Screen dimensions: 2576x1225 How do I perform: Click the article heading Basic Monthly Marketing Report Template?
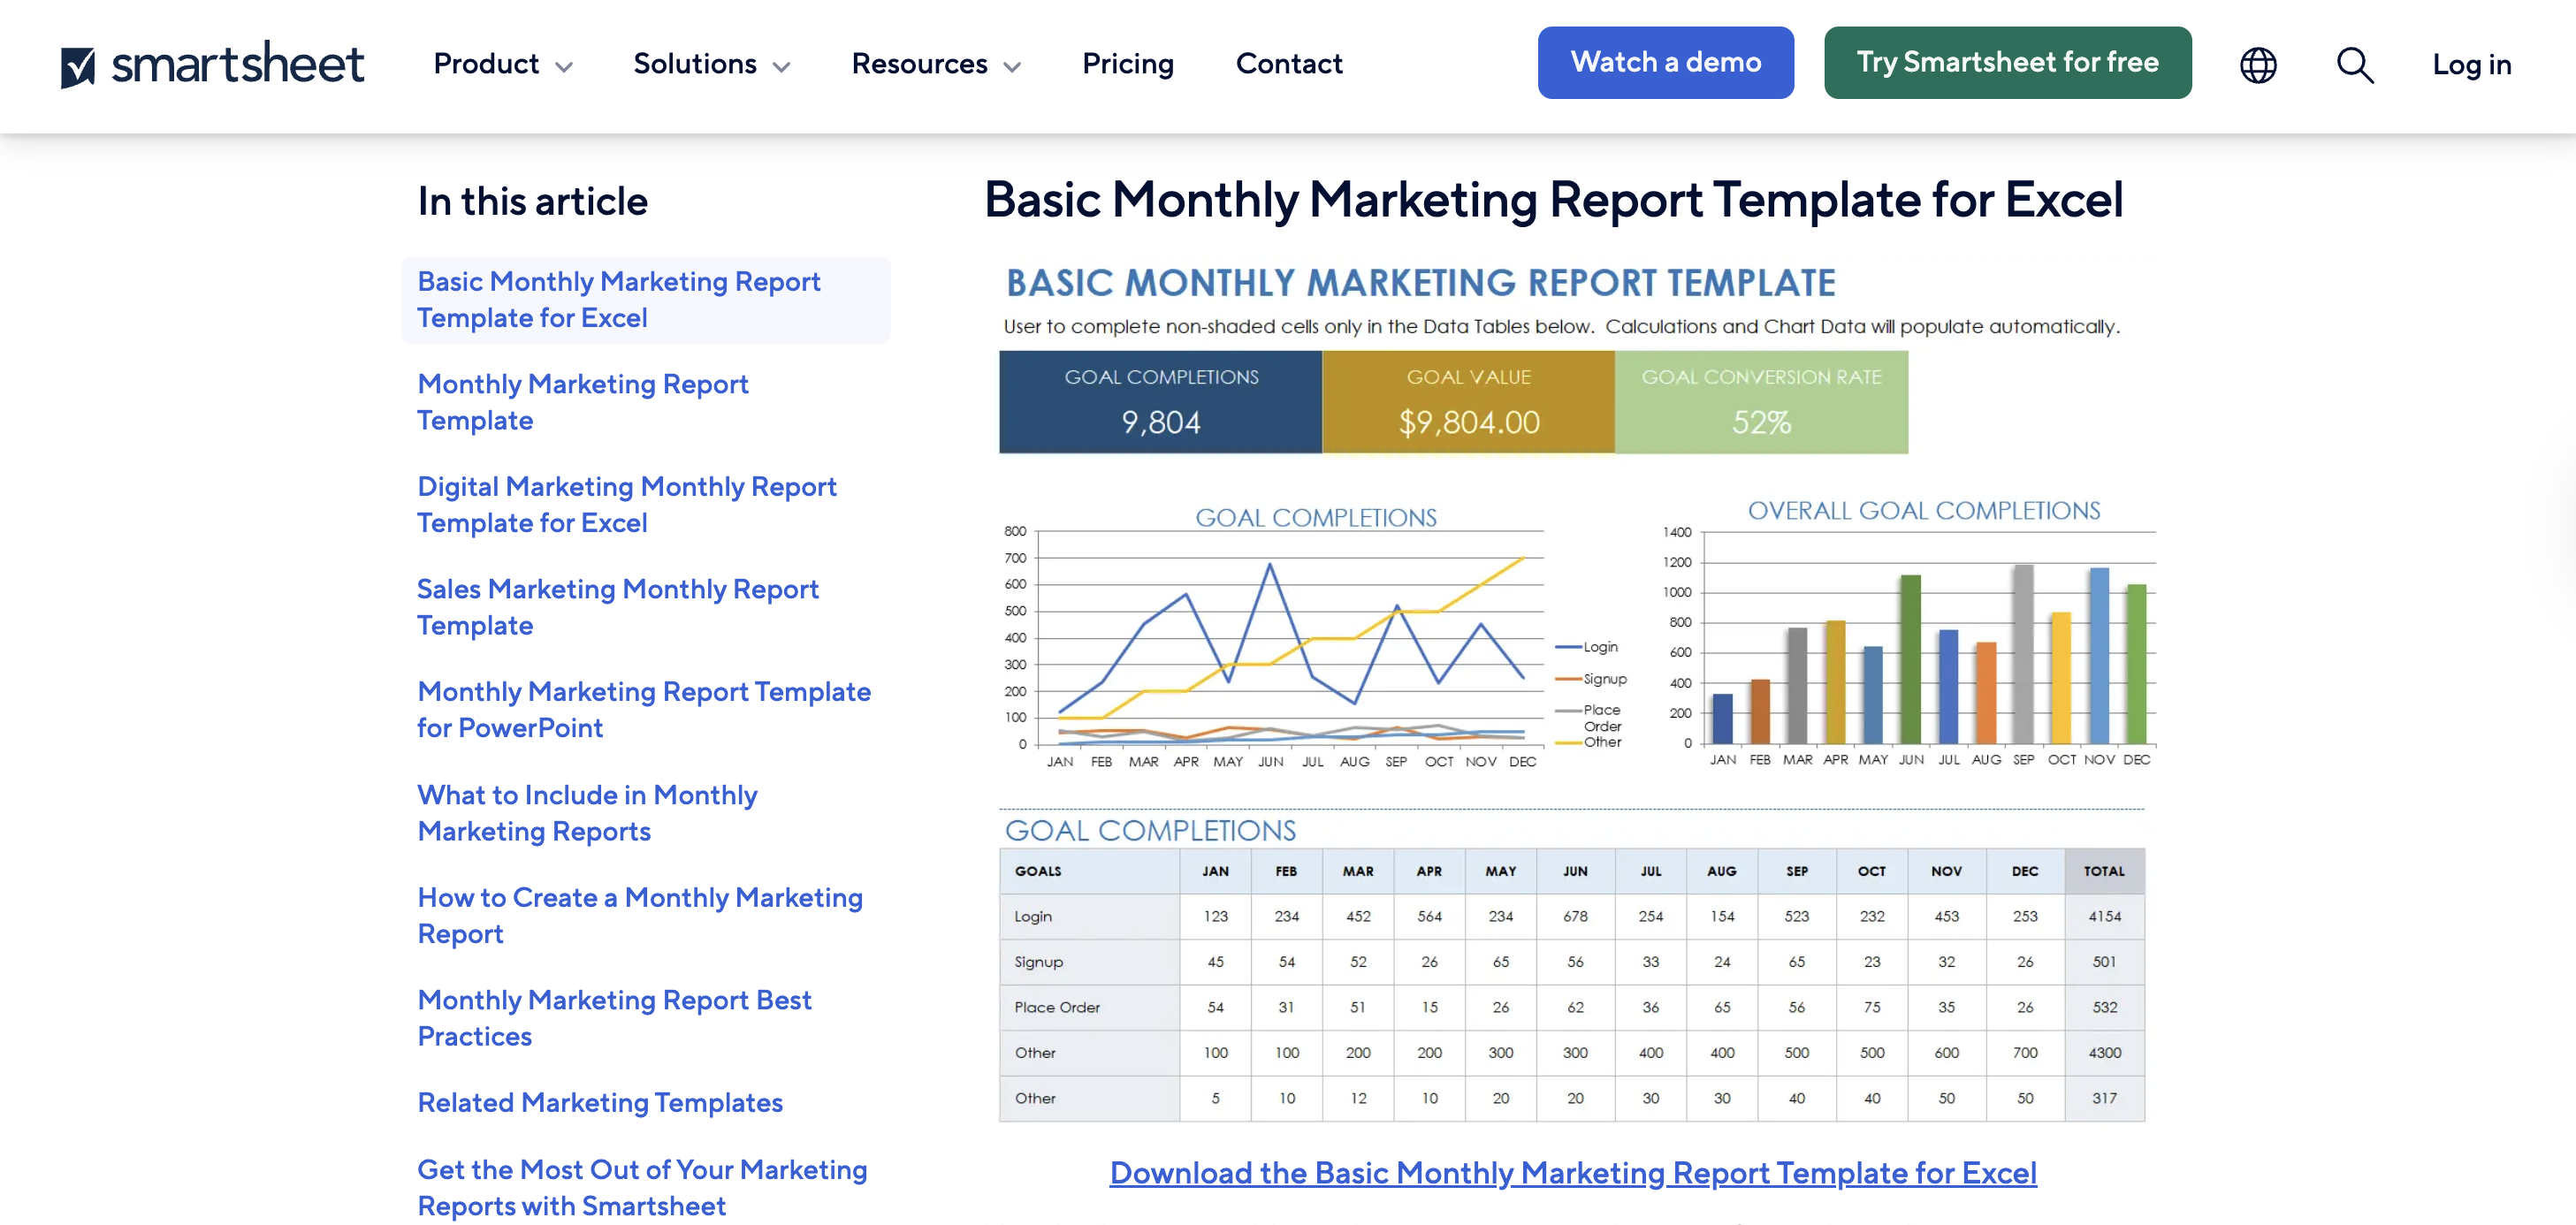[1553, 200]
